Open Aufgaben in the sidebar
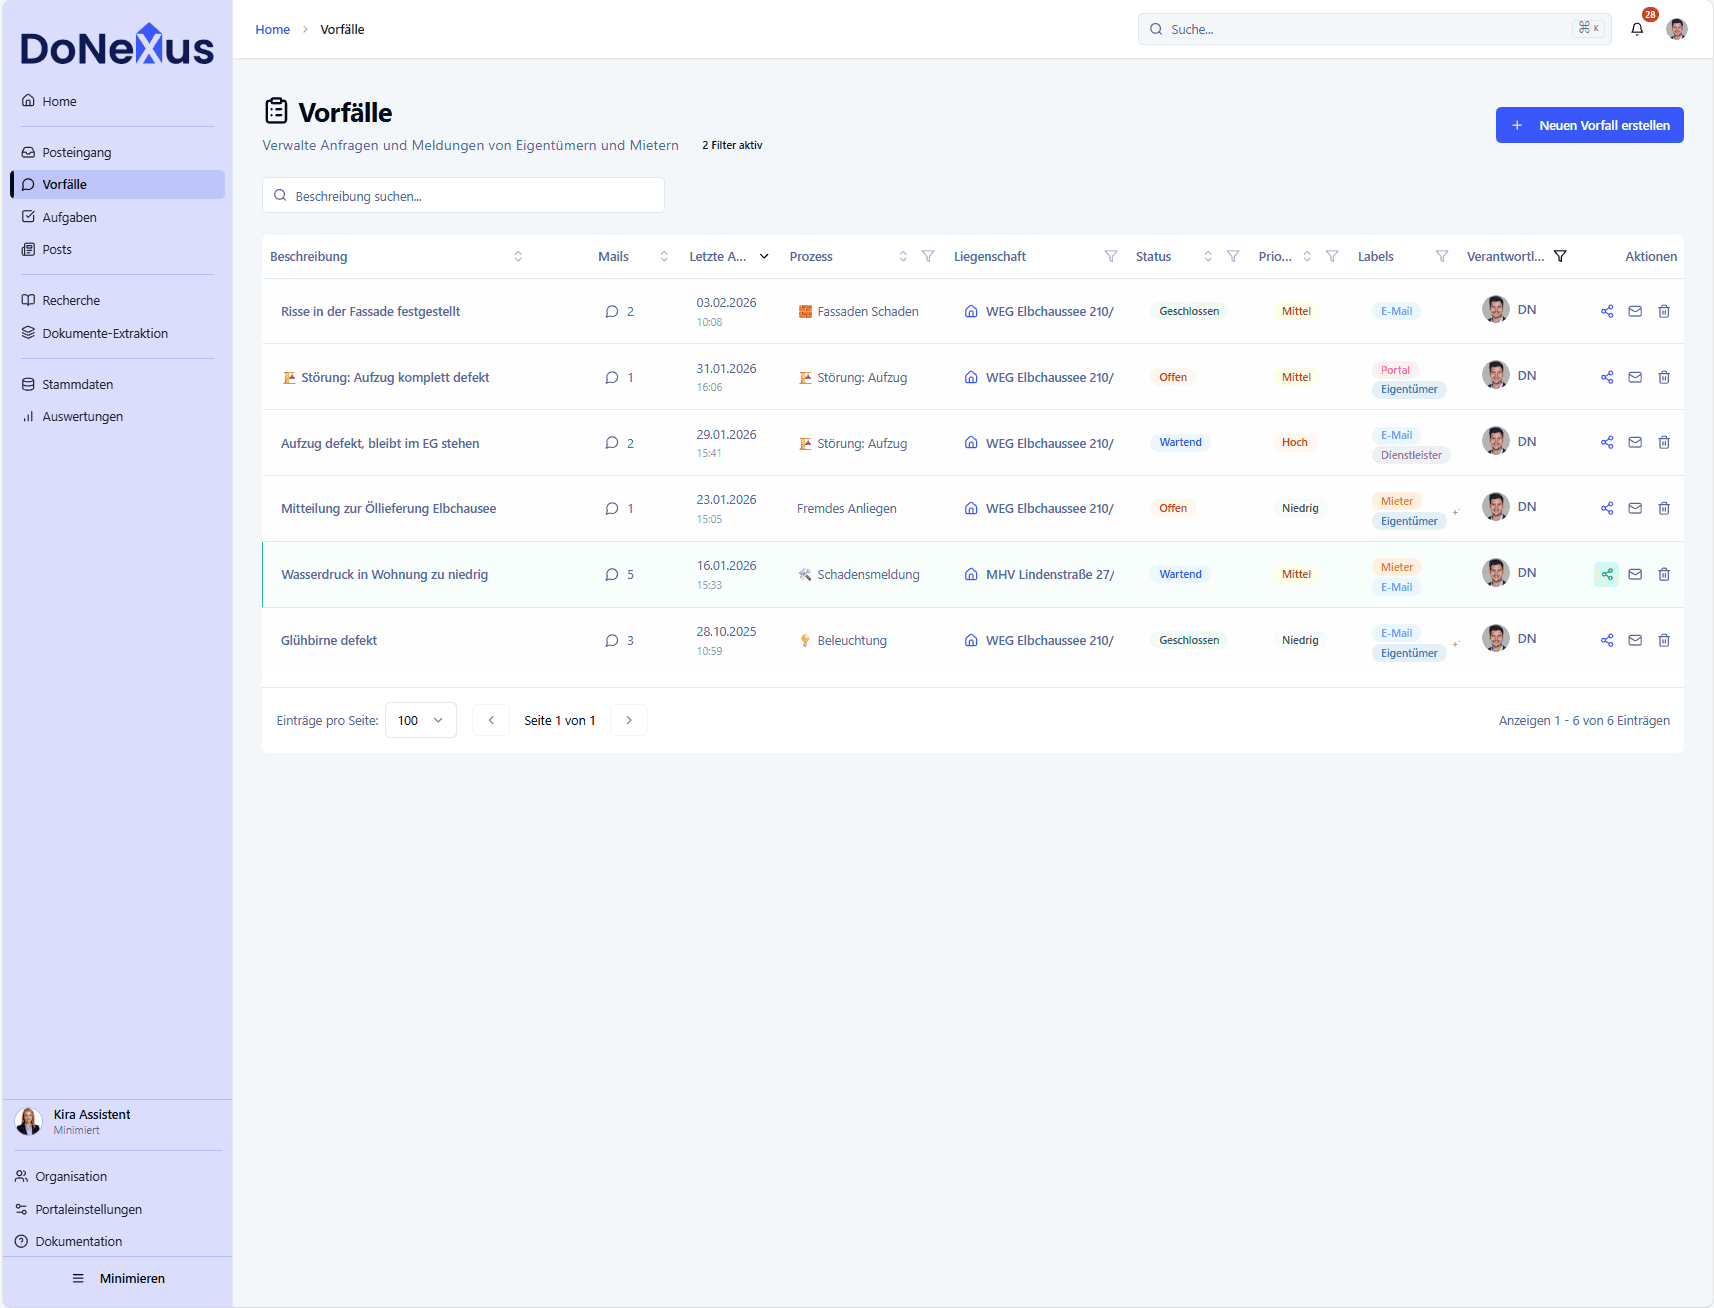Image resolution: width=1714 pixels, height=1308 pixels. 116,217
